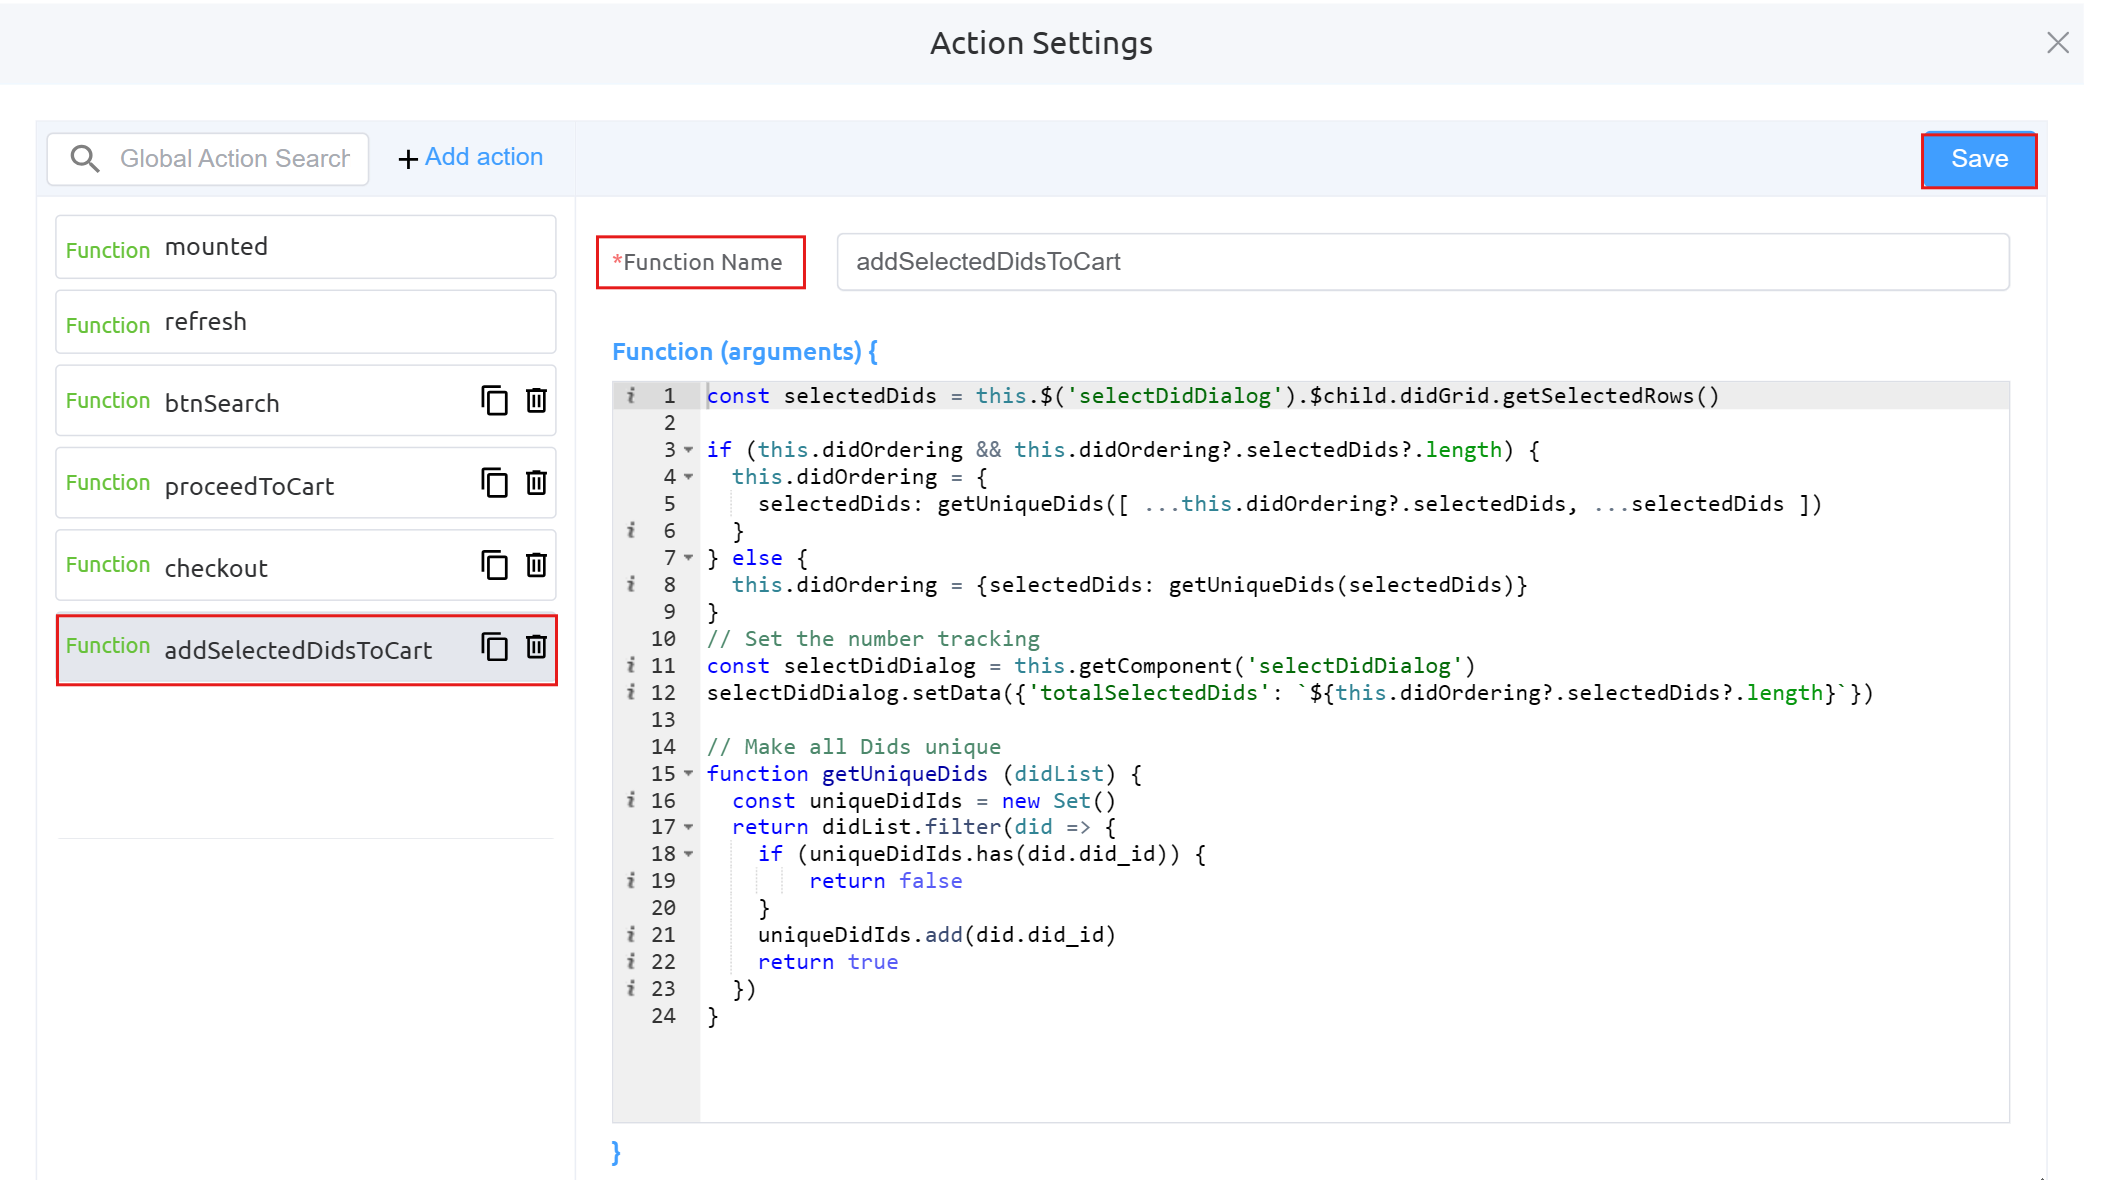2101x1180 pixels.
Task: Duplicate the proceedToCart function
Action: tap(494, 483)
